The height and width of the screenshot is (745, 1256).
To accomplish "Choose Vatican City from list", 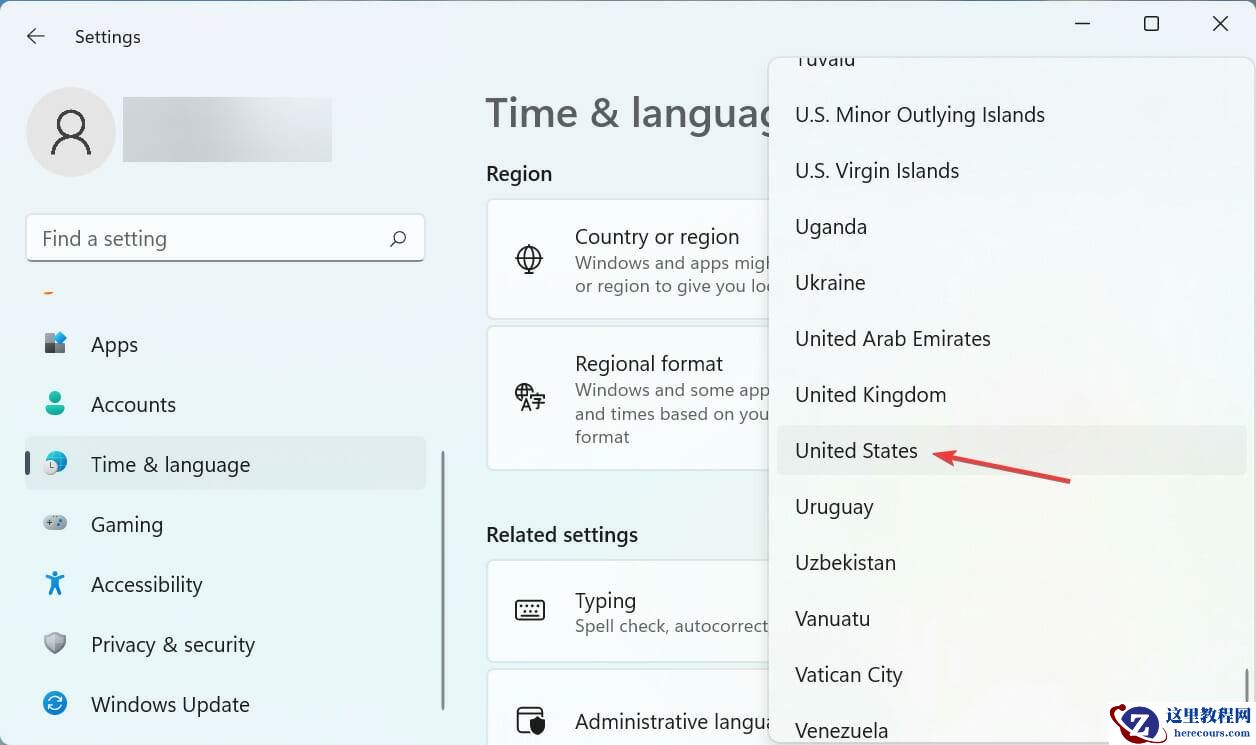I will [1010, 675].
